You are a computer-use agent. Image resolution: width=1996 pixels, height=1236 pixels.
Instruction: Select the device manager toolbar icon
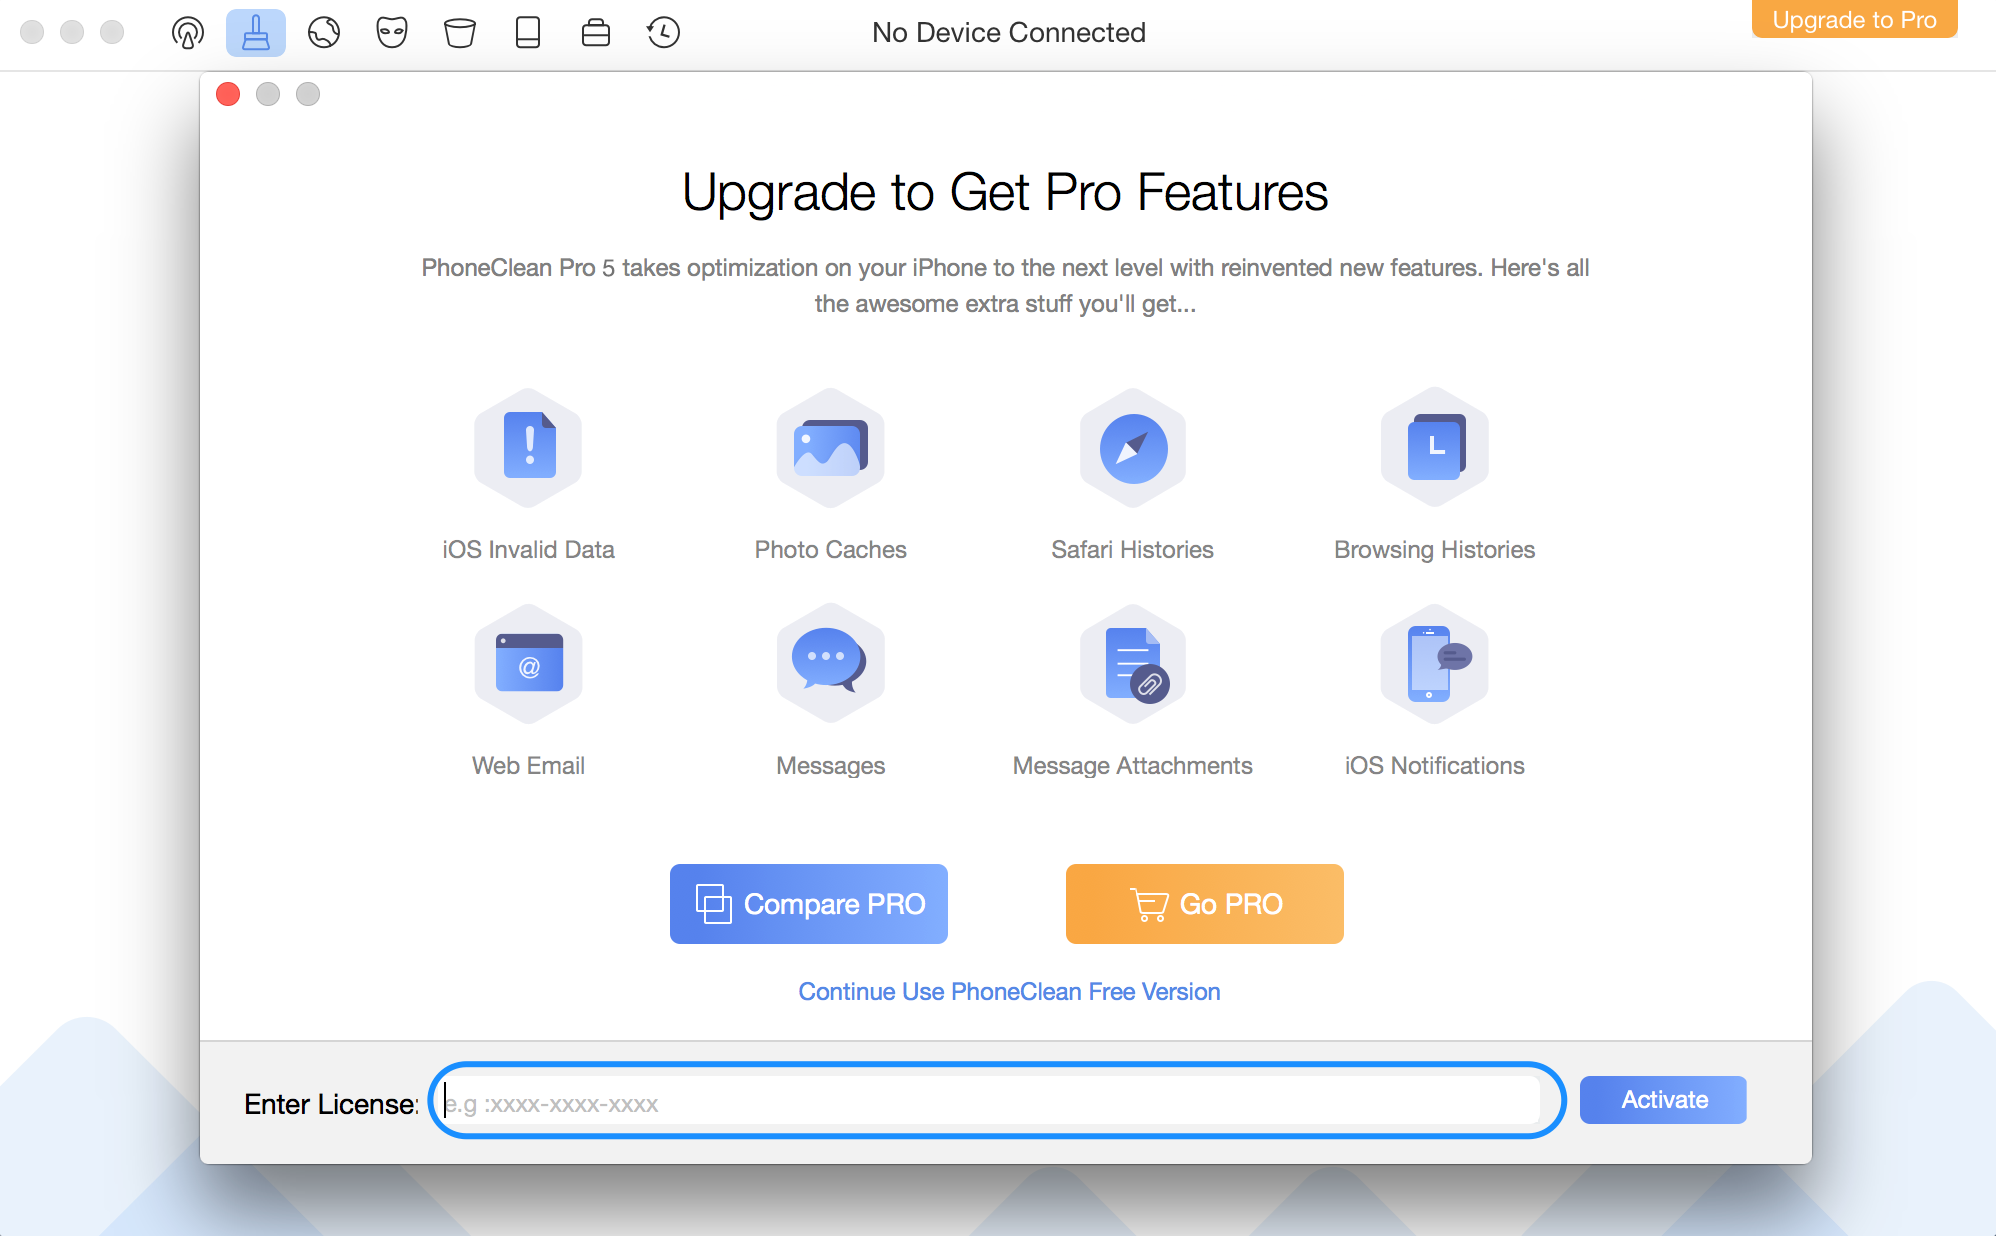[528, 31]
